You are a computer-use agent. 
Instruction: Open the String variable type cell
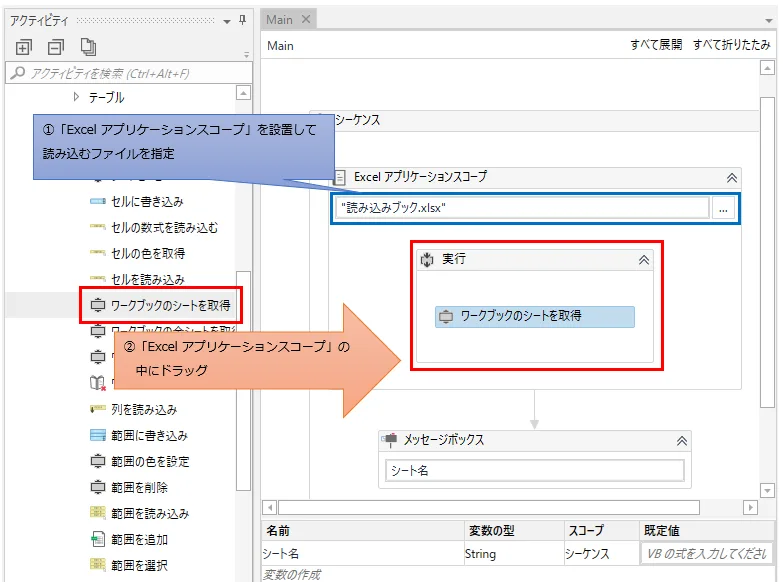[x=514, y=554]
